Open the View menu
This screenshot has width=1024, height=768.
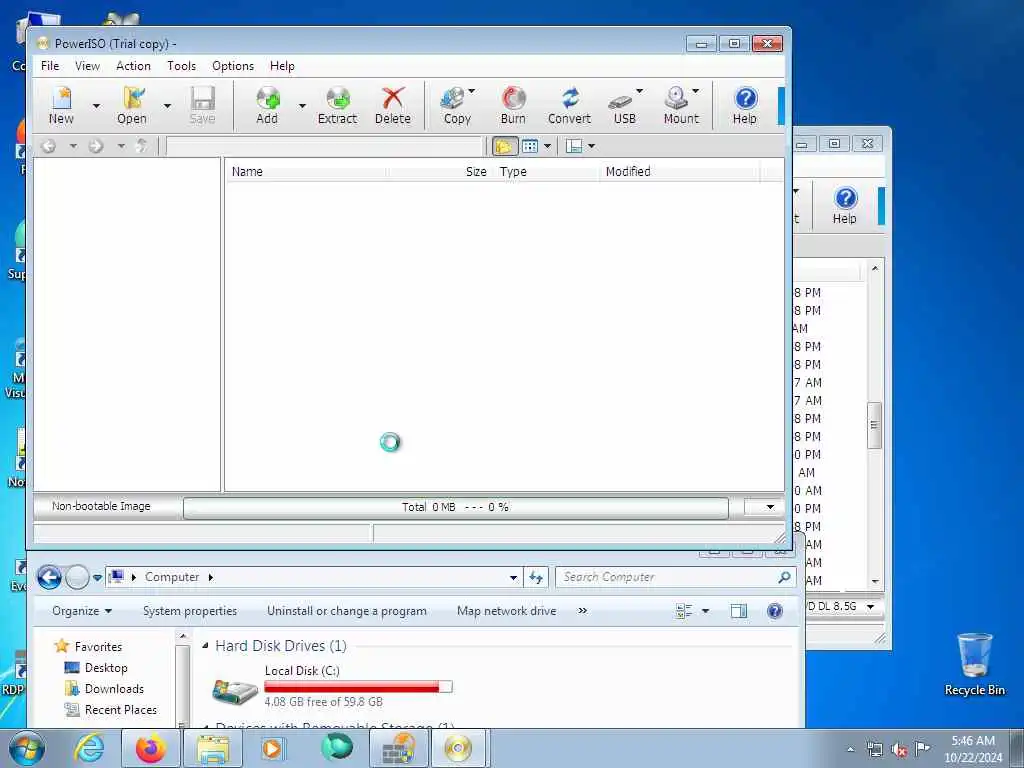88,66
